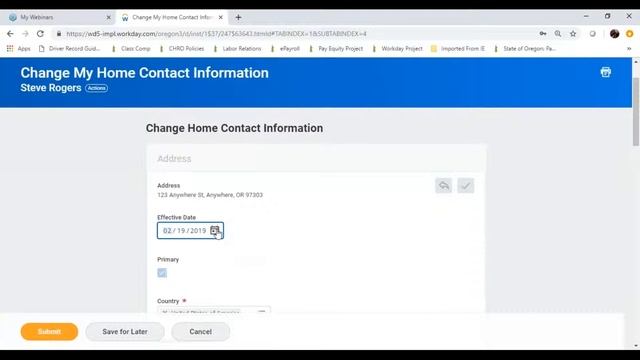Open the Effective Date calendar picker
640x360 pixels.
tap(215, 231)
